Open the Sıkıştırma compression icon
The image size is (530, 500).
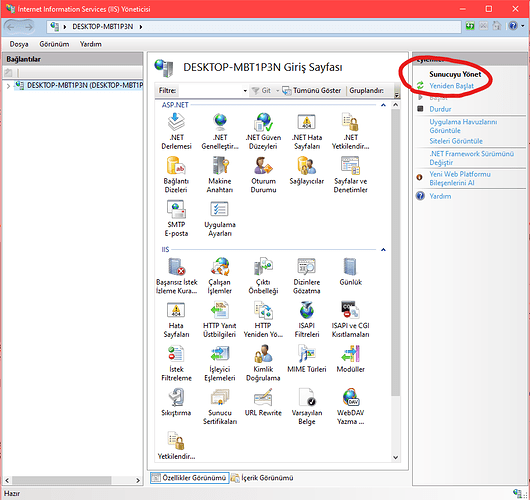176,402
